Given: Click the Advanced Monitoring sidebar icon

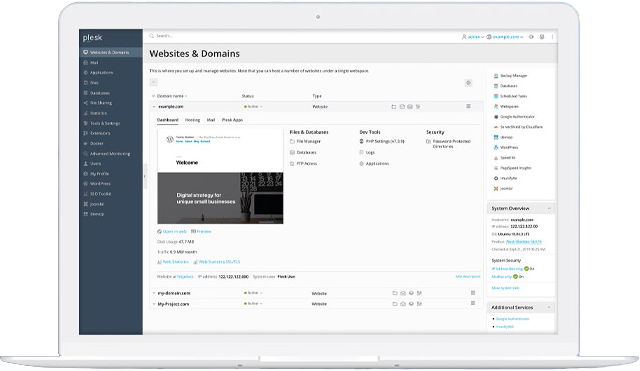Looking at the screenshot, I should [x=86, y=153].
